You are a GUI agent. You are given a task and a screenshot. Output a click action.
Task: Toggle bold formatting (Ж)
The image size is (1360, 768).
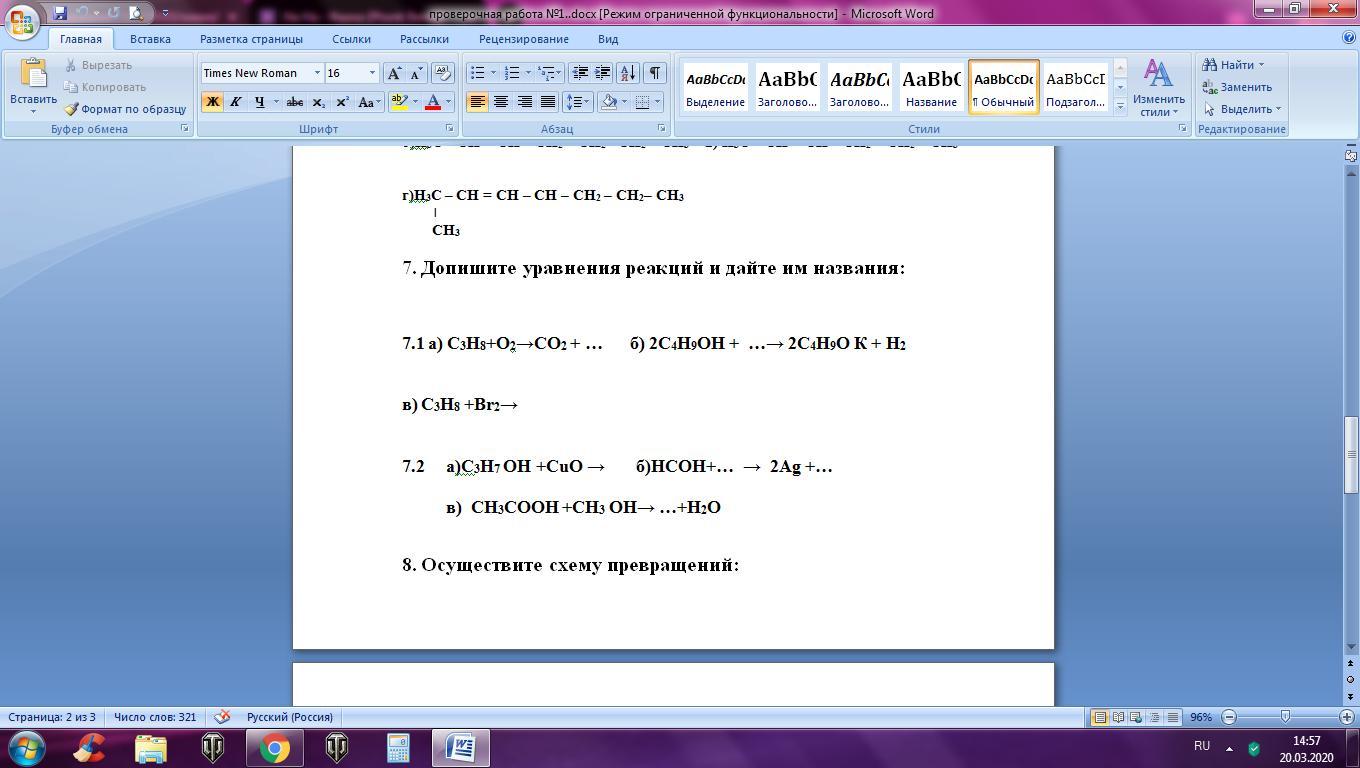(x=212, y=102)
